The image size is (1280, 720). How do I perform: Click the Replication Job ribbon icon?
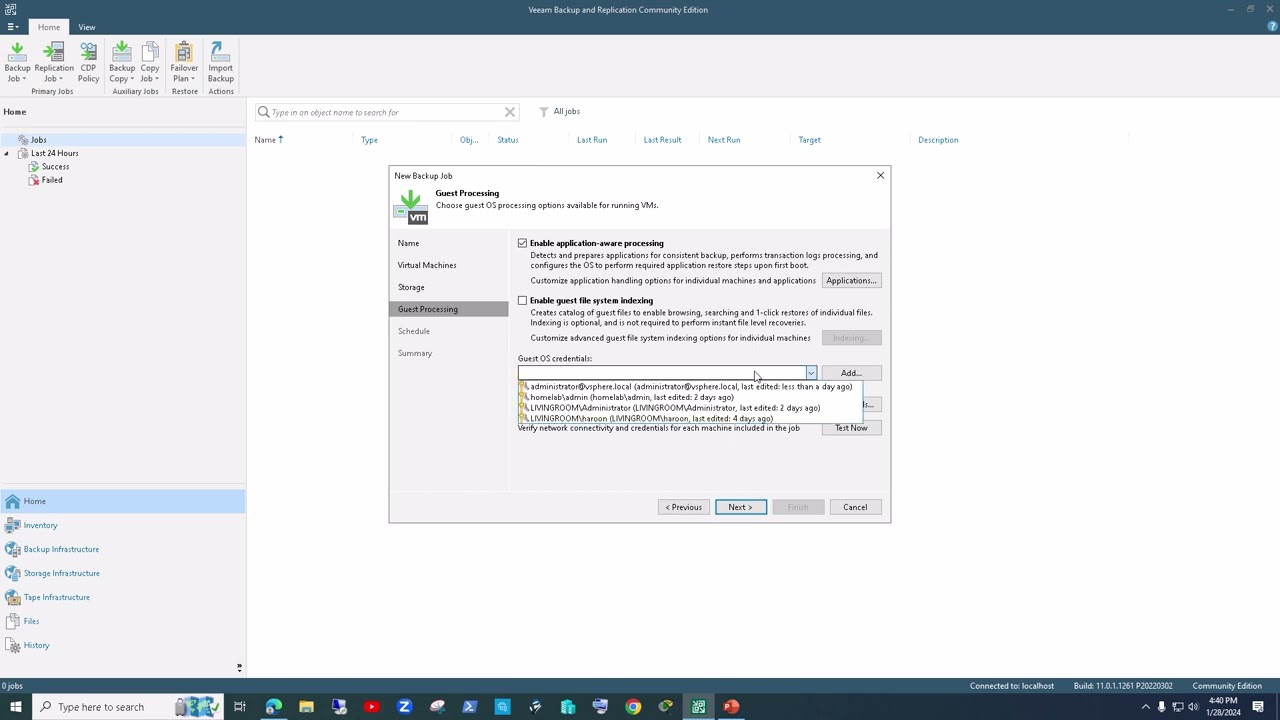(54, 62)
